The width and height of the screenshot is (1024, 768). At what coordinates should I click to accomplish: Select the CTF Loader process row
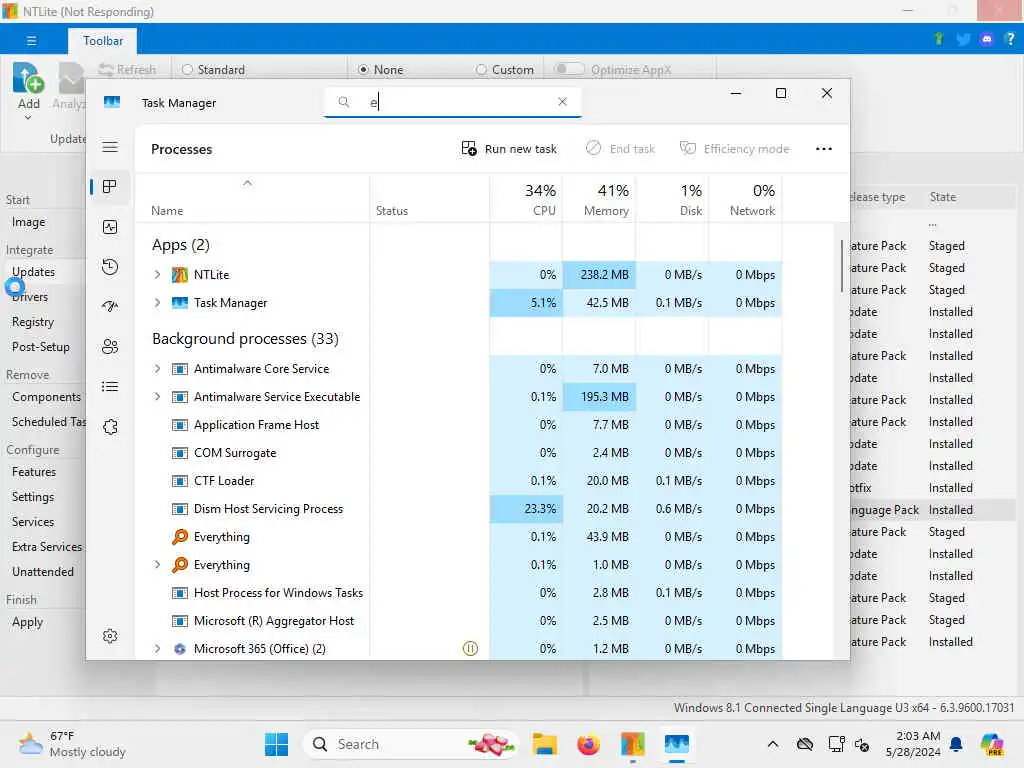[x=459, y=481]
